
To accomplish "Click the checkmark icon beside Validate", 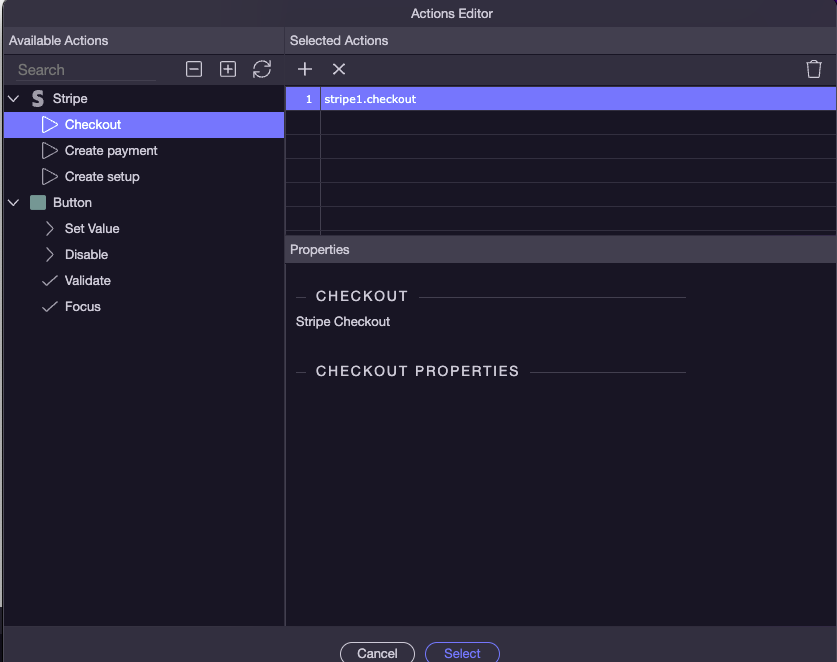I will (50, 280).
